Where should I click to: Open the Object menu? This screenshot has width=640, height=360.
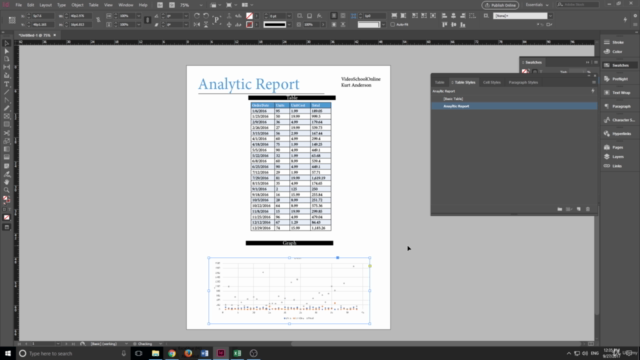coord(77,5)
